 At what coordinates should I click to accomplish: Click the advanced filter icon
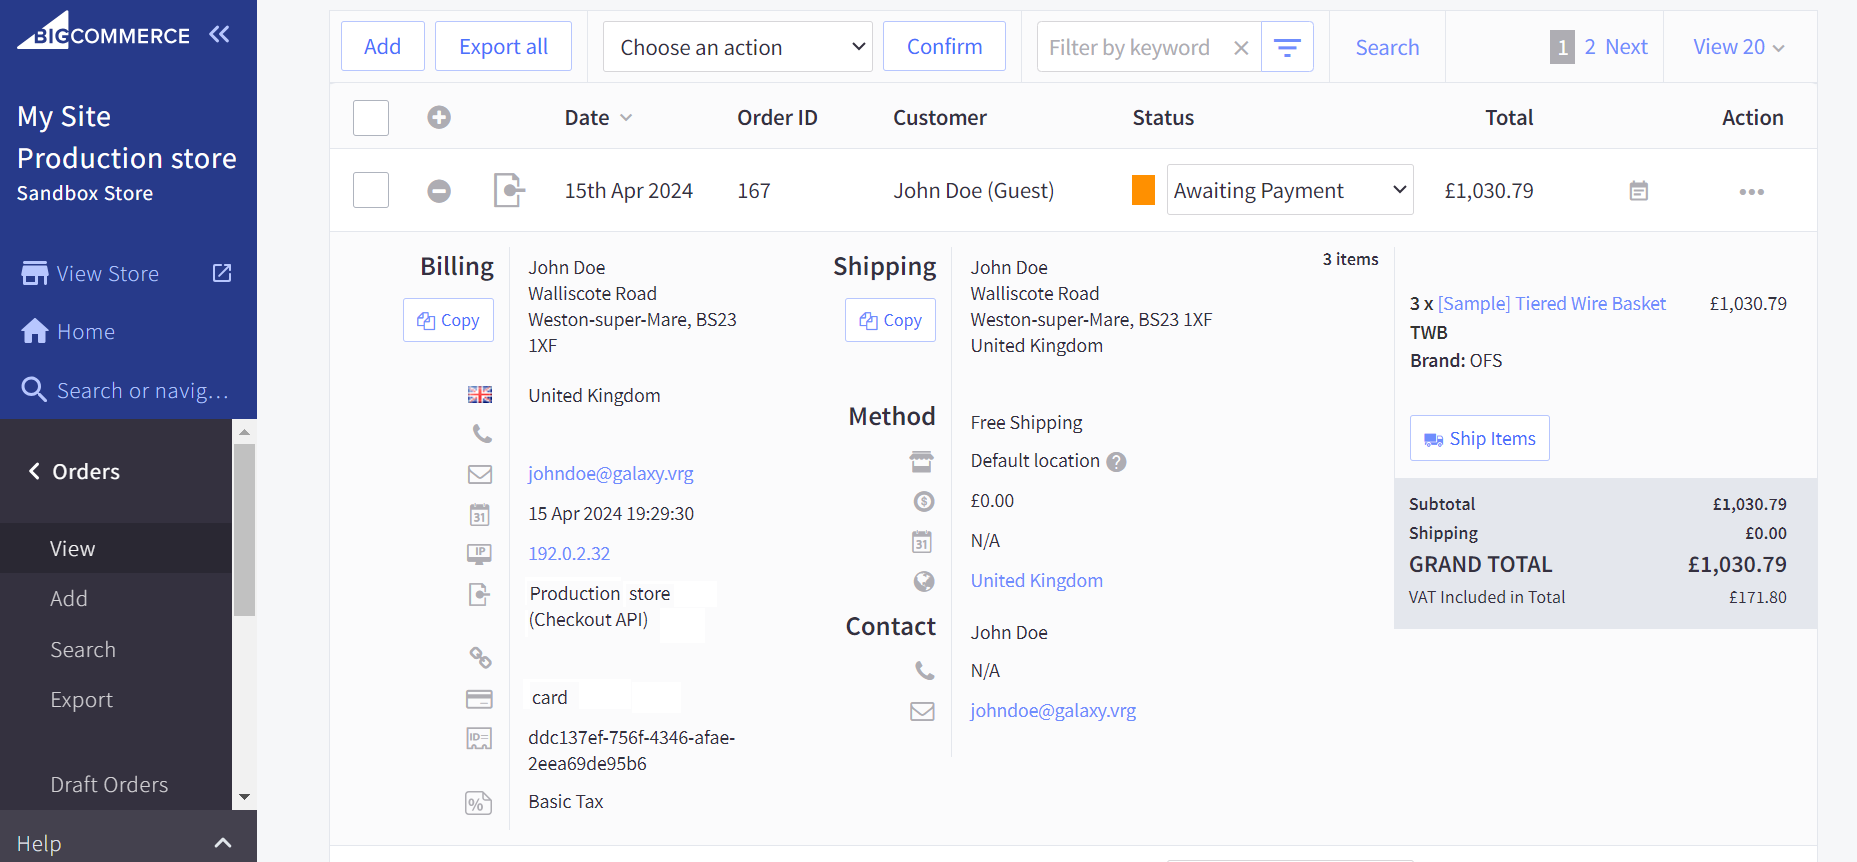[x=1287, y=47]
